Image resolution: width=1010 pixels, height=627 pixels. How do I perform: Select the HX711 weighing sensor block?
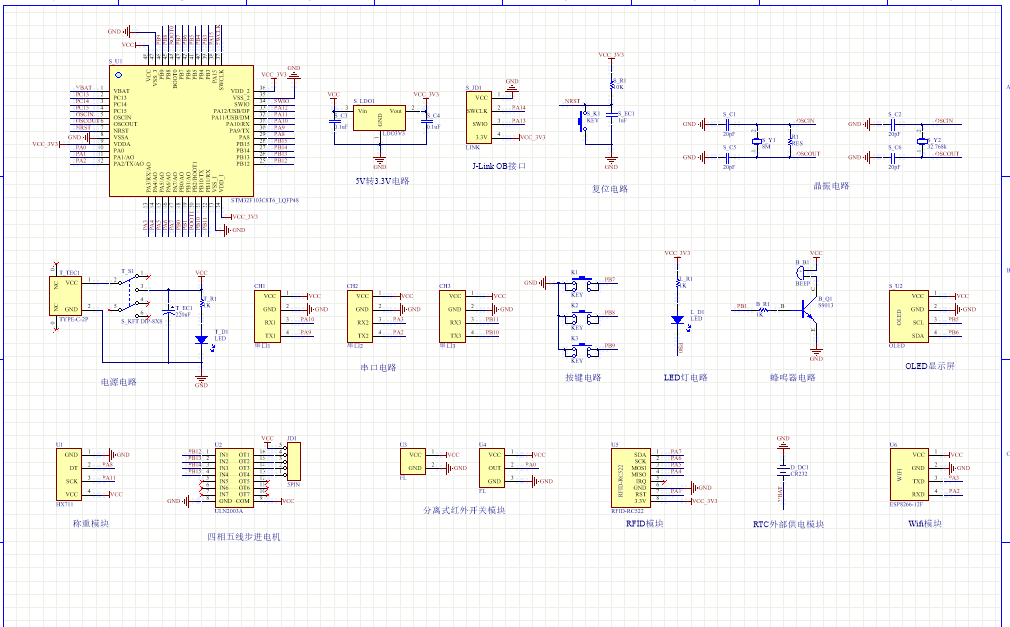[72, 474]
